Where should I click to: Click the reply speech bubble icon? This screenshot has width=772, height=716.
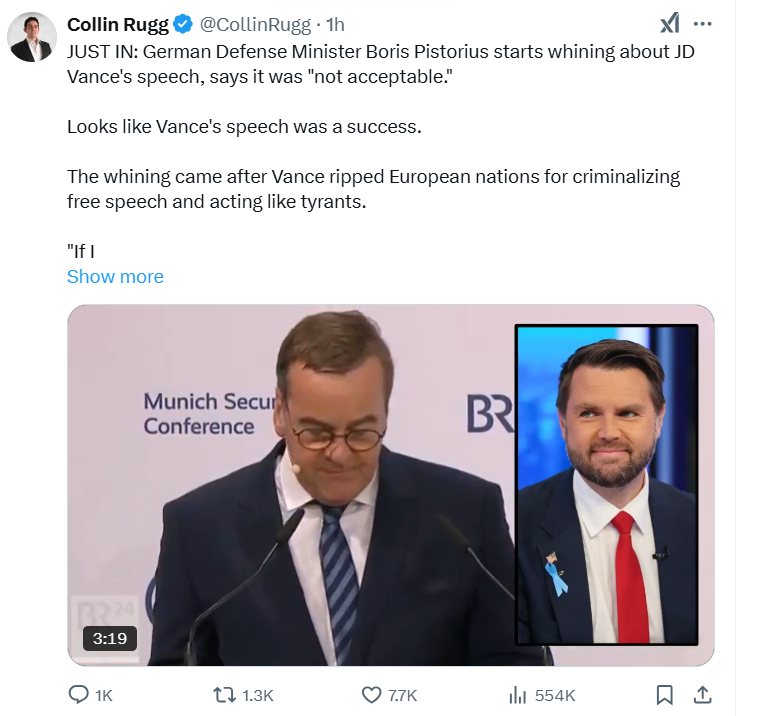tap(78, 694)
